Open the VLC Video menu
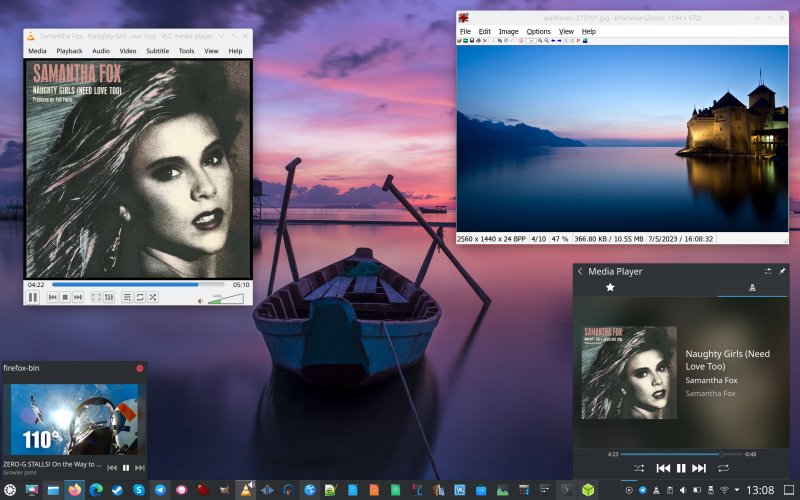The height and width of the screenshot is (500, 800). (x=128, y=51)
